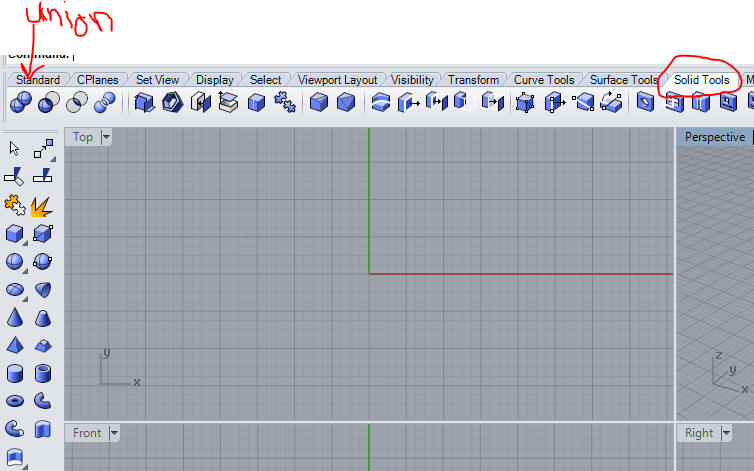Switch to the Solid Tools tab
Viewport: 754px width, 471px height.
[701, 80]
